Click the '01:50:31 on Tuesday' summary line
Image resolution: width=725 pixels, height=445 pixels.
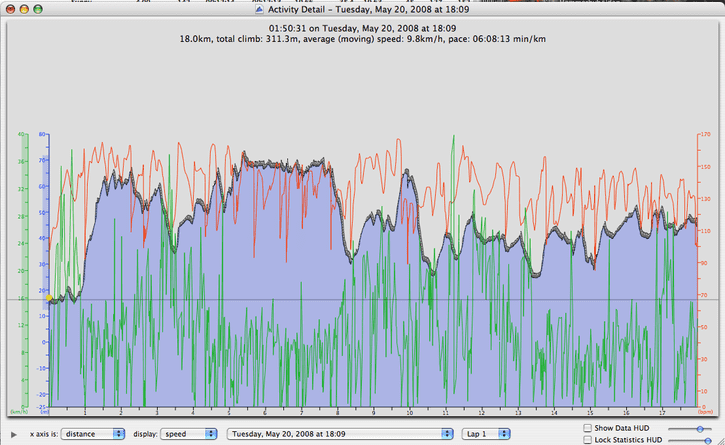(362, 28)
